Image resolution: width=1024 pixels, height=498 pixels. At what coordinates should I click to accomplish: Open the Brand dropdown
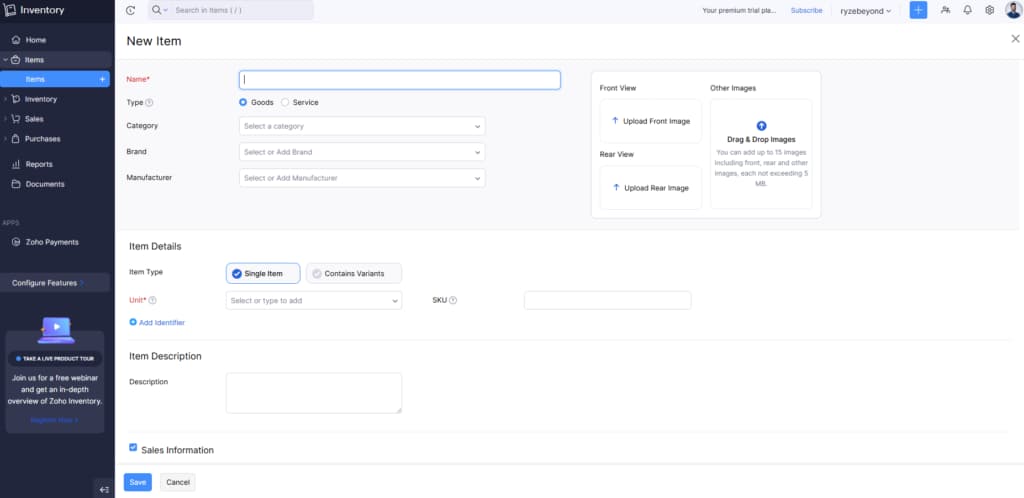pos(362,152)
